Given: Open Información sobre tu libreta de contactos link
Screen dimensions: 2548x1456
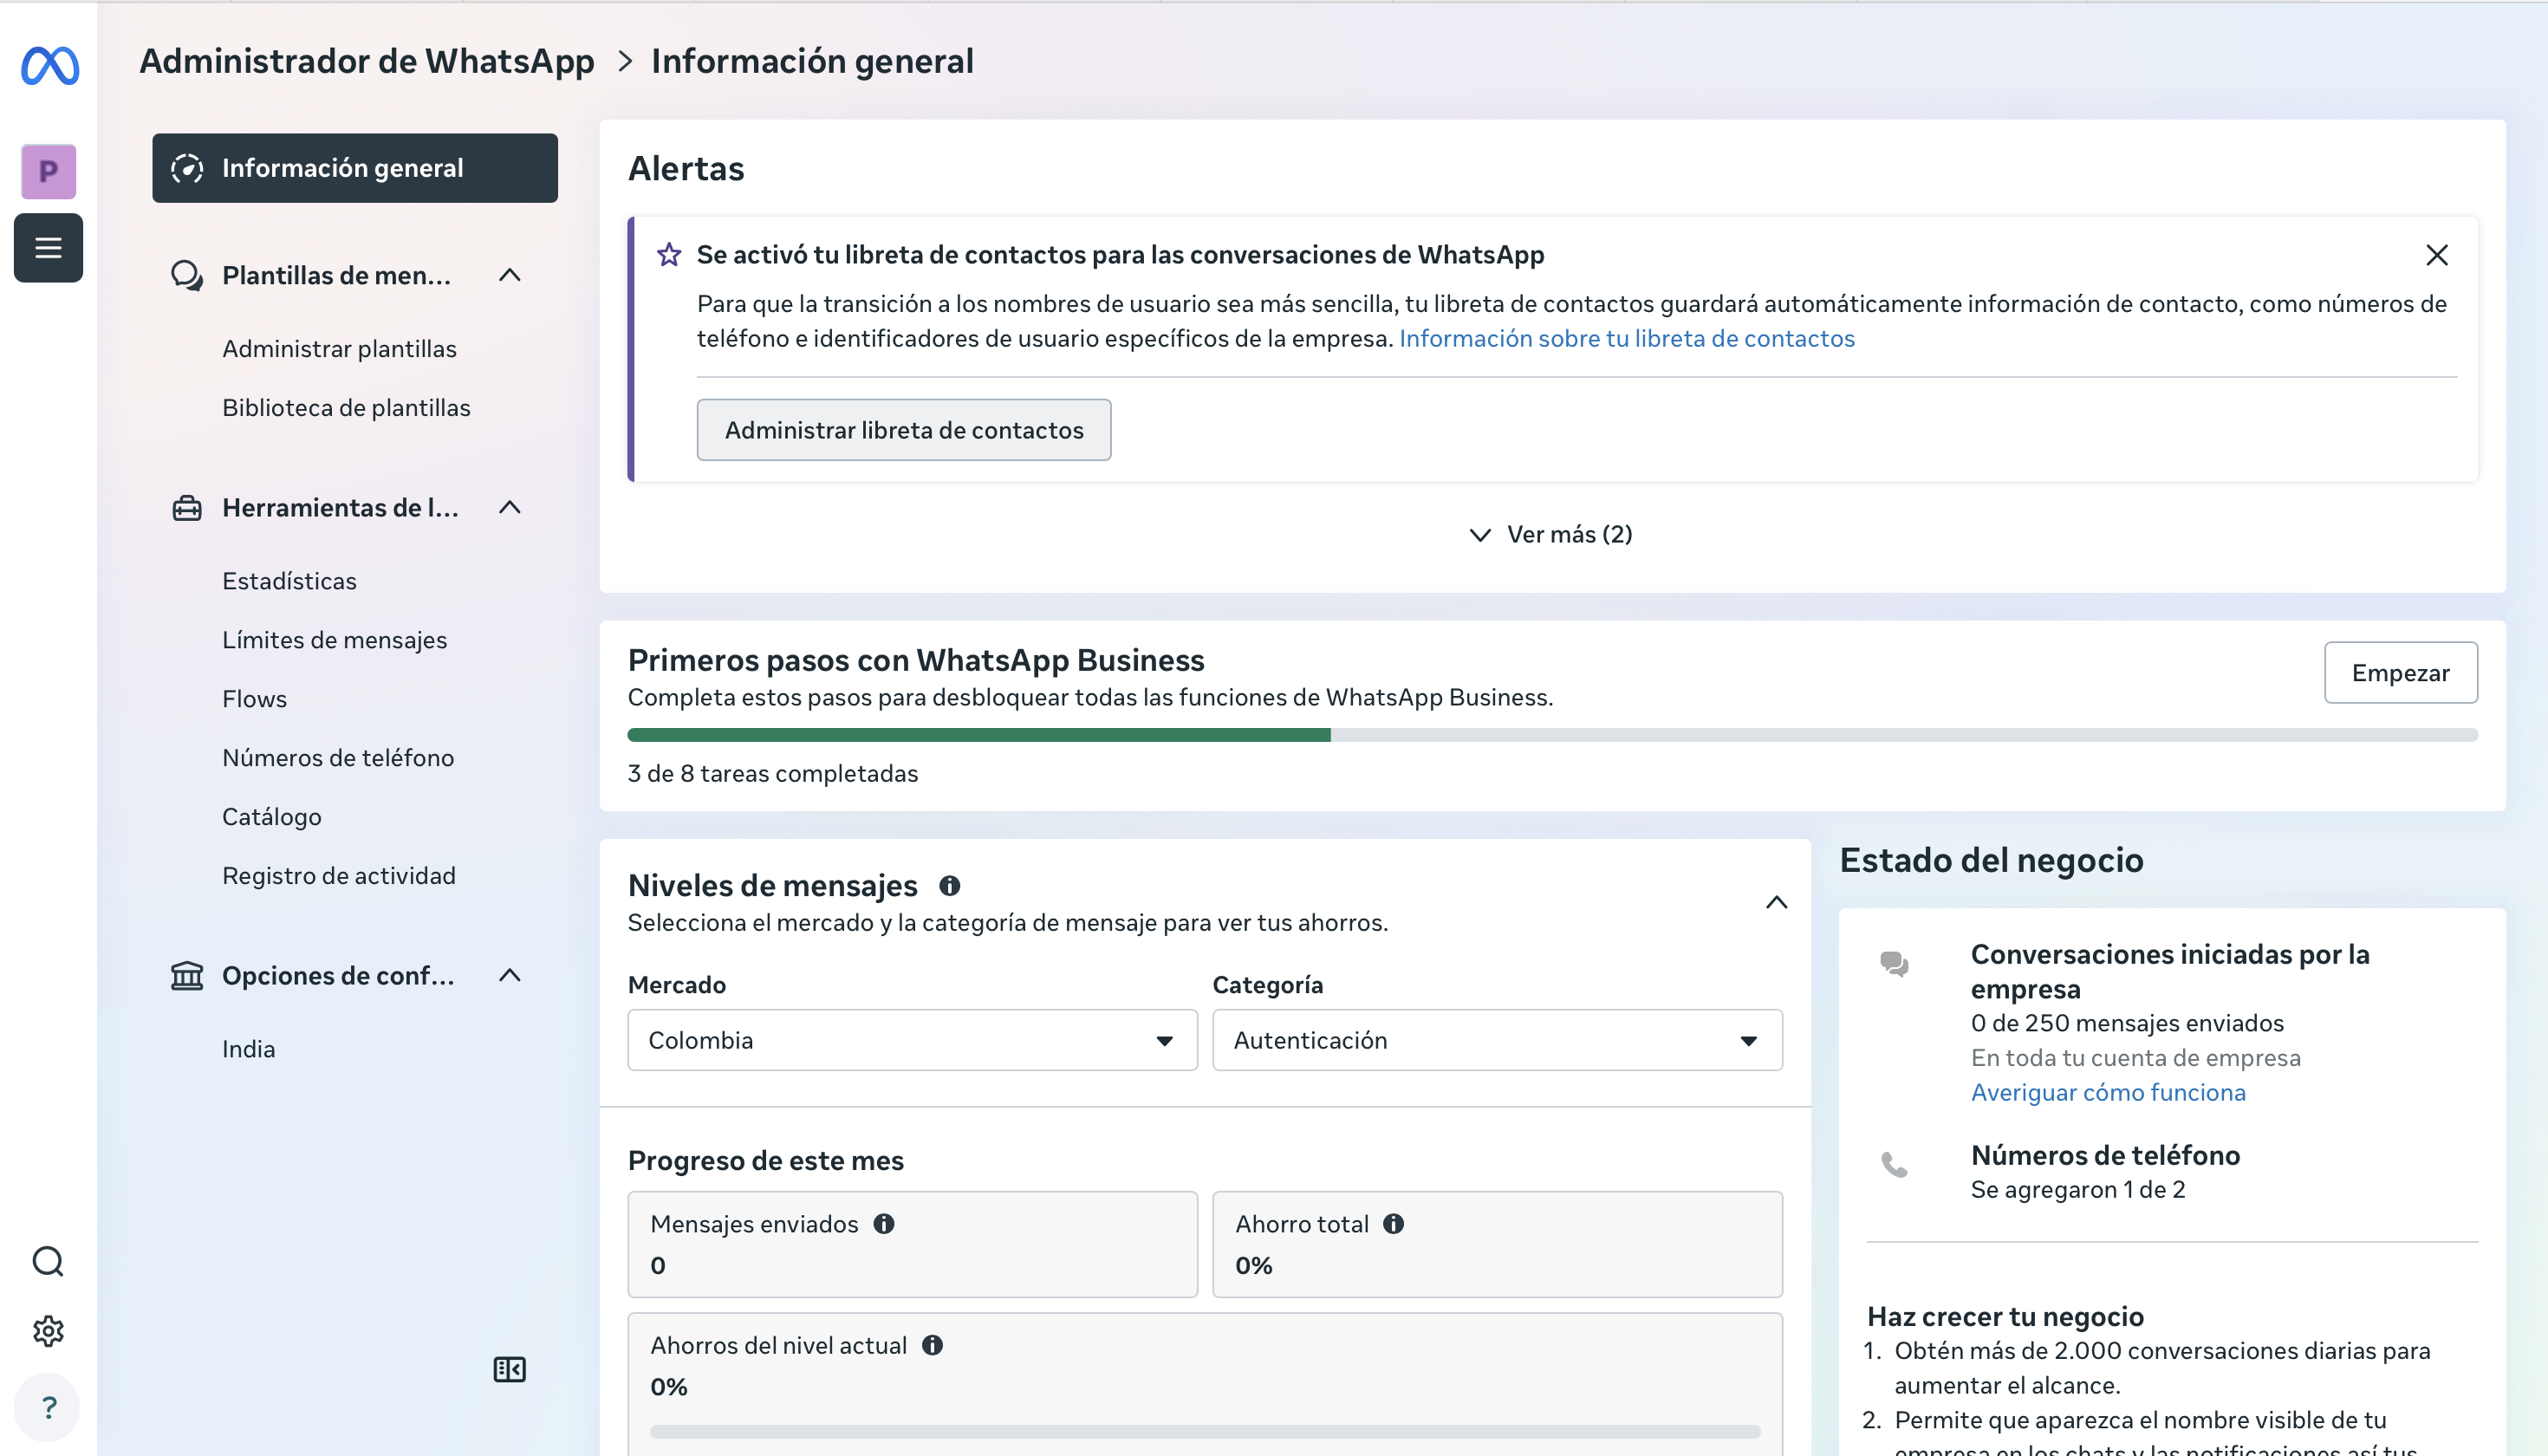Looking at the screenshot, I should tap(1626, 338).
